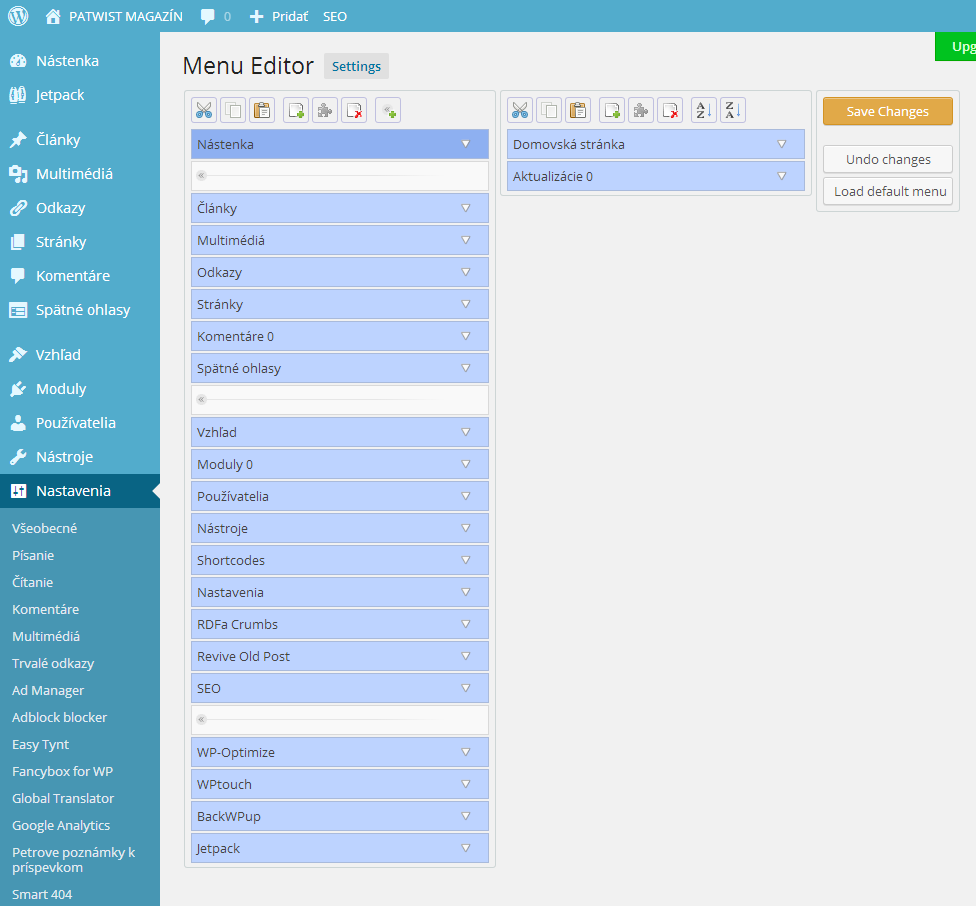Image resolution: width=976 pixels, height=906 pixels.
Task: Open Ad Manager settings submenu
Action: (48, 691)
